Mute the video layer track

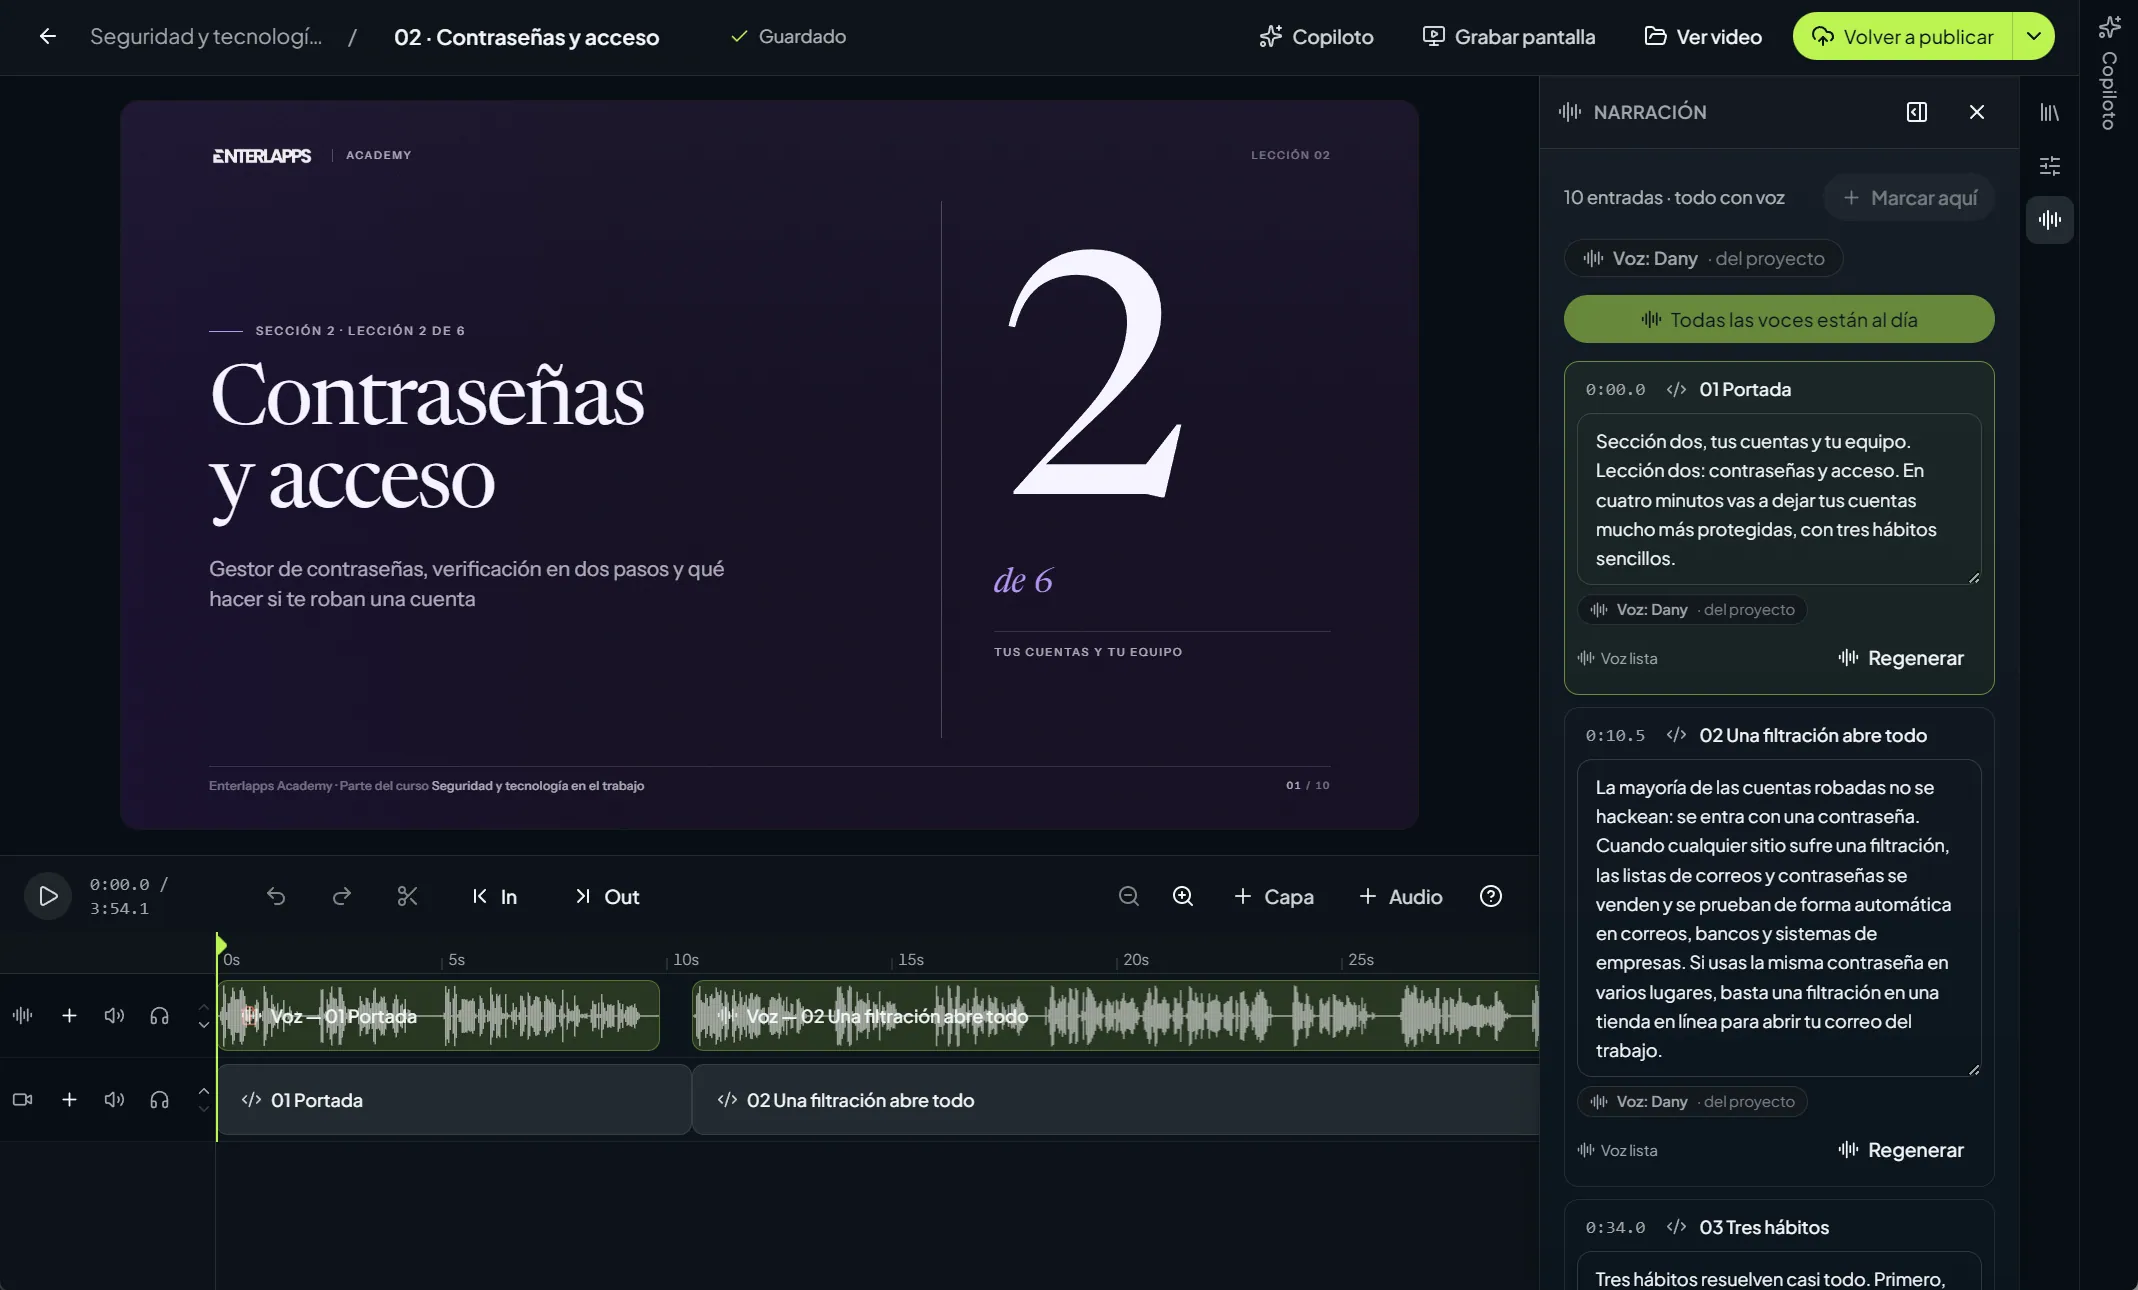pyautogui.click(x=115, y=1100)
